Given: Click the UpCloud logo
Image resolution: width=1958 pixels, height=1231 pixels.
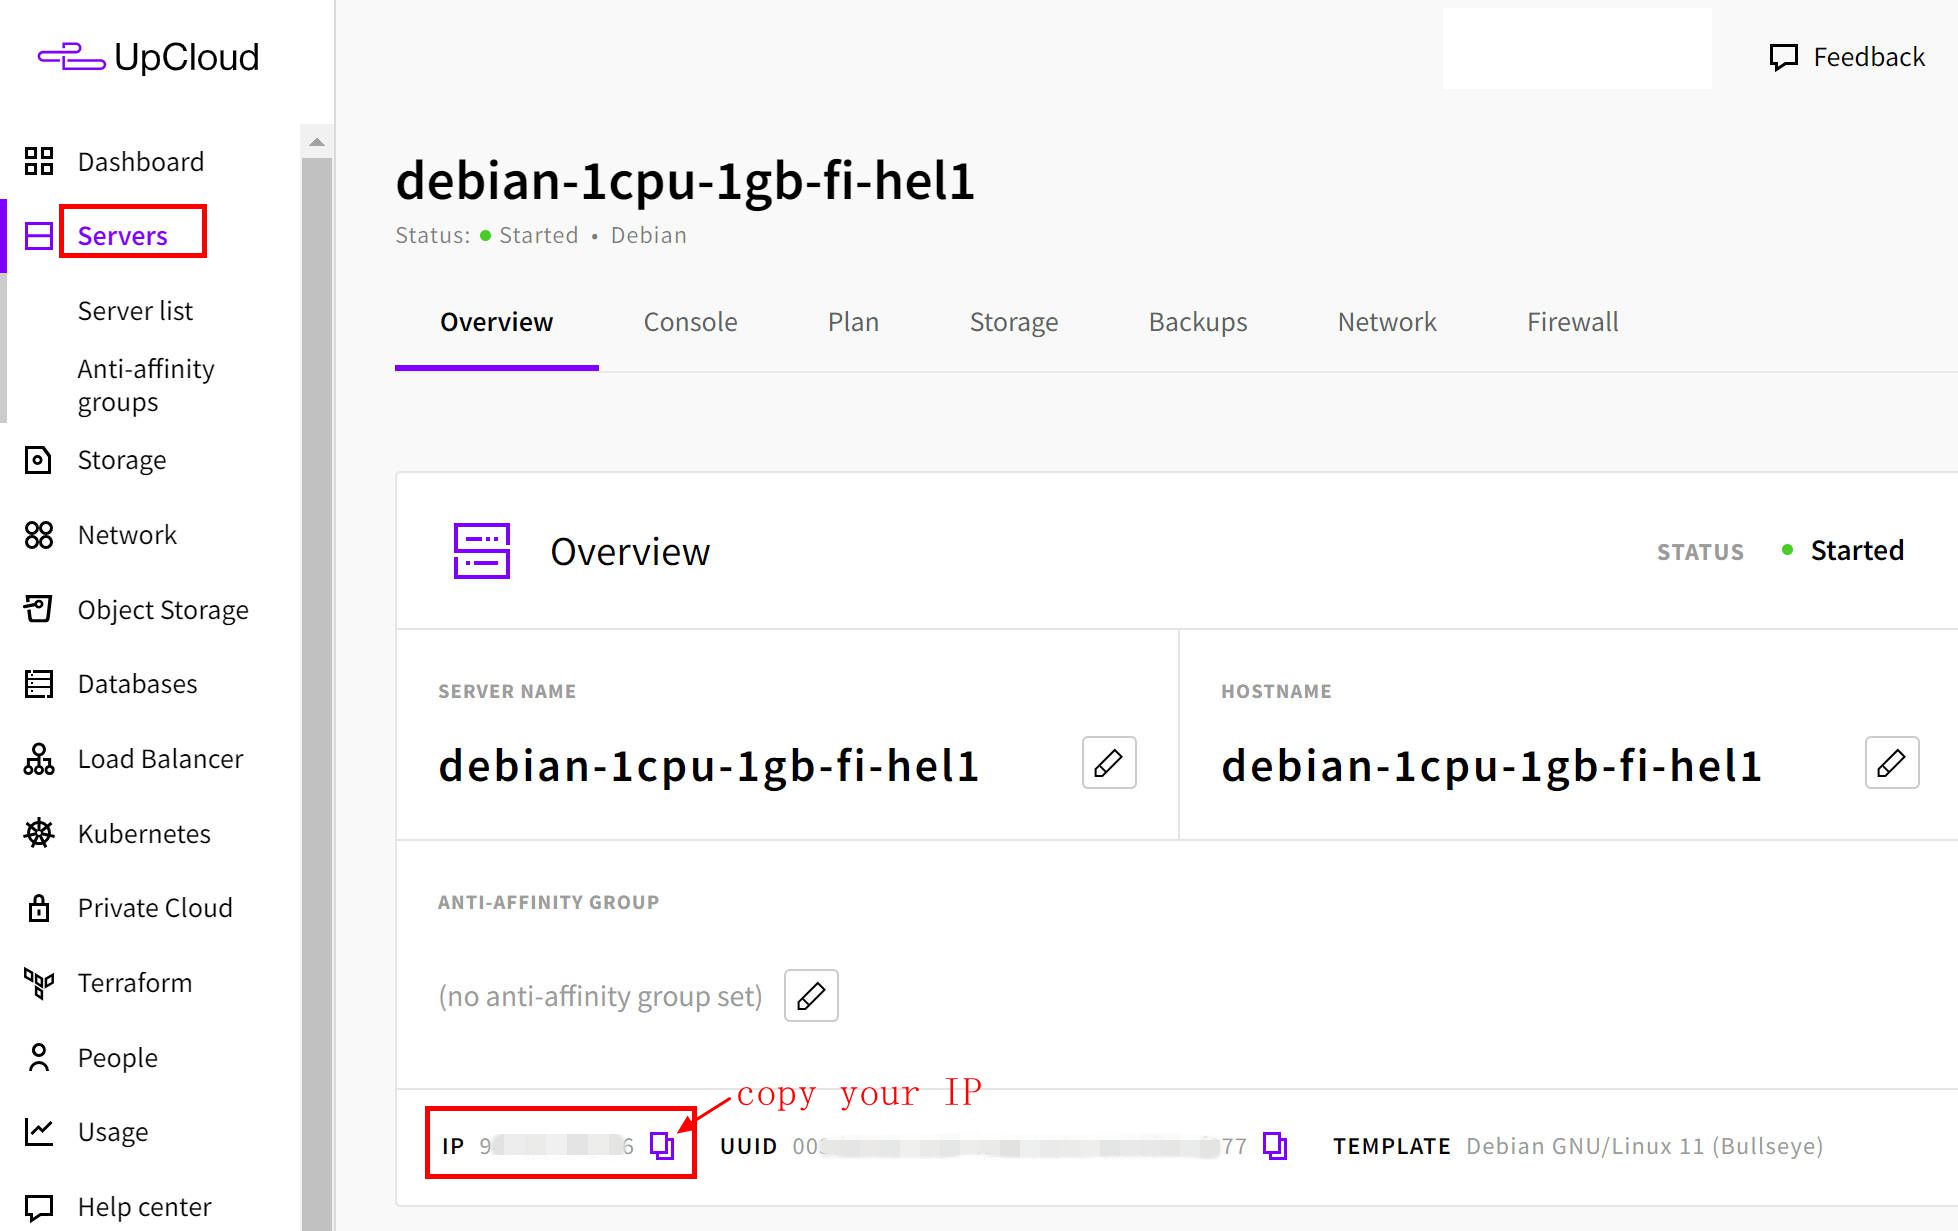Looking at the screenshot, I should coord(148,57).
